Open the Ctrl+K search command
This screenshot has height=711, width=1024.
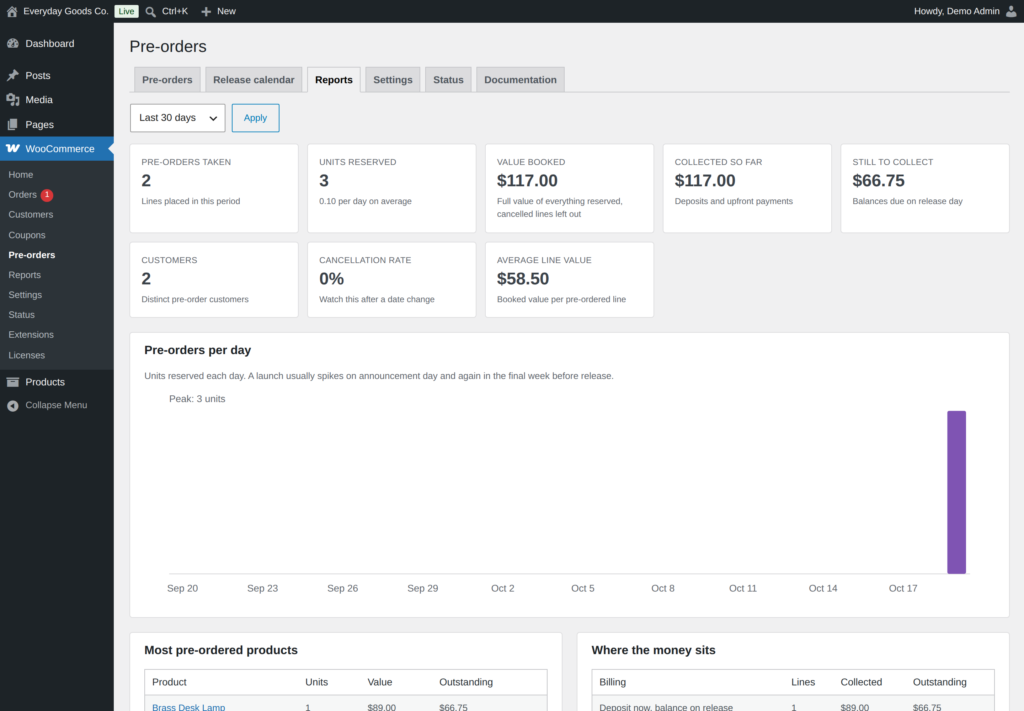tap(174, 11)
